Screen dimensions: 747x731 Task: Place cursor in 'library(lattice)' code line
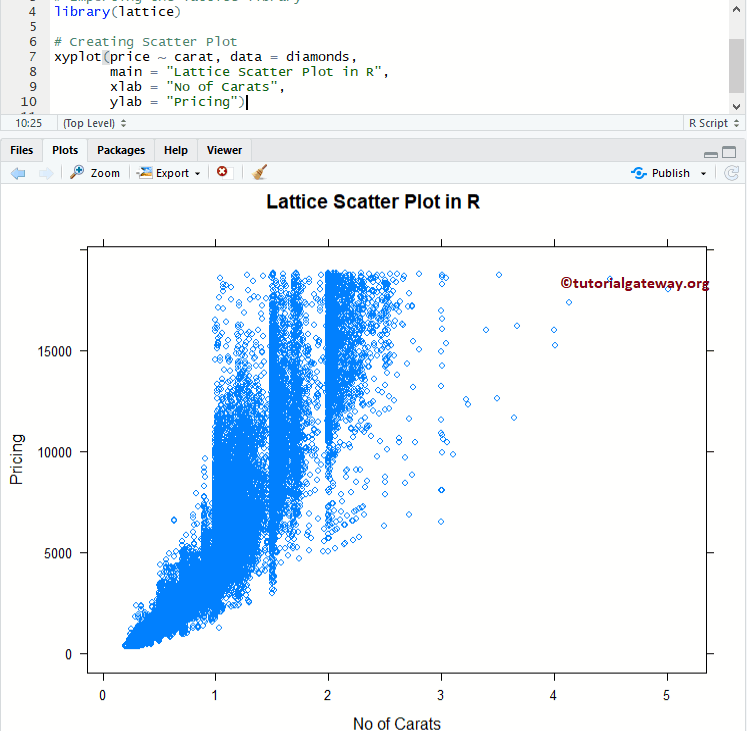coord(117,11)
